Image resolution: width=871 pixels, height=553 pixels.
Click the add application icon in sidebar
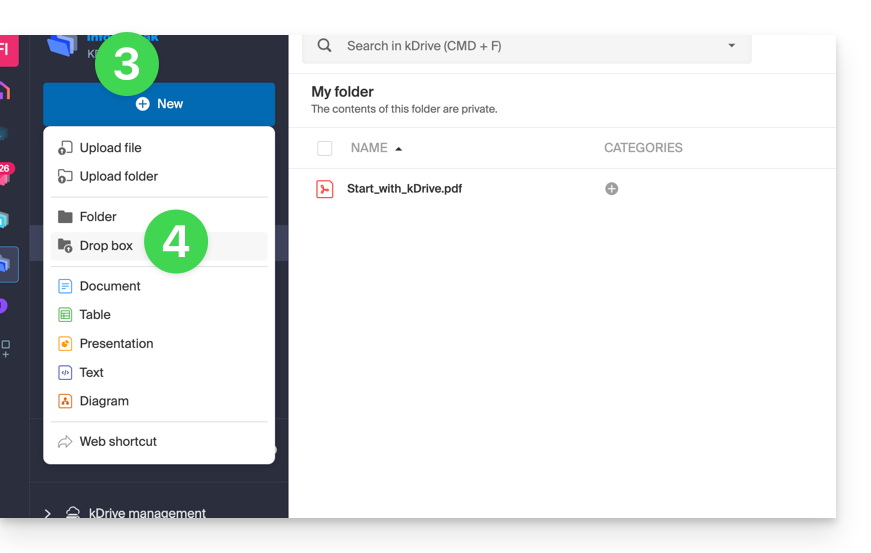point(6,349)
